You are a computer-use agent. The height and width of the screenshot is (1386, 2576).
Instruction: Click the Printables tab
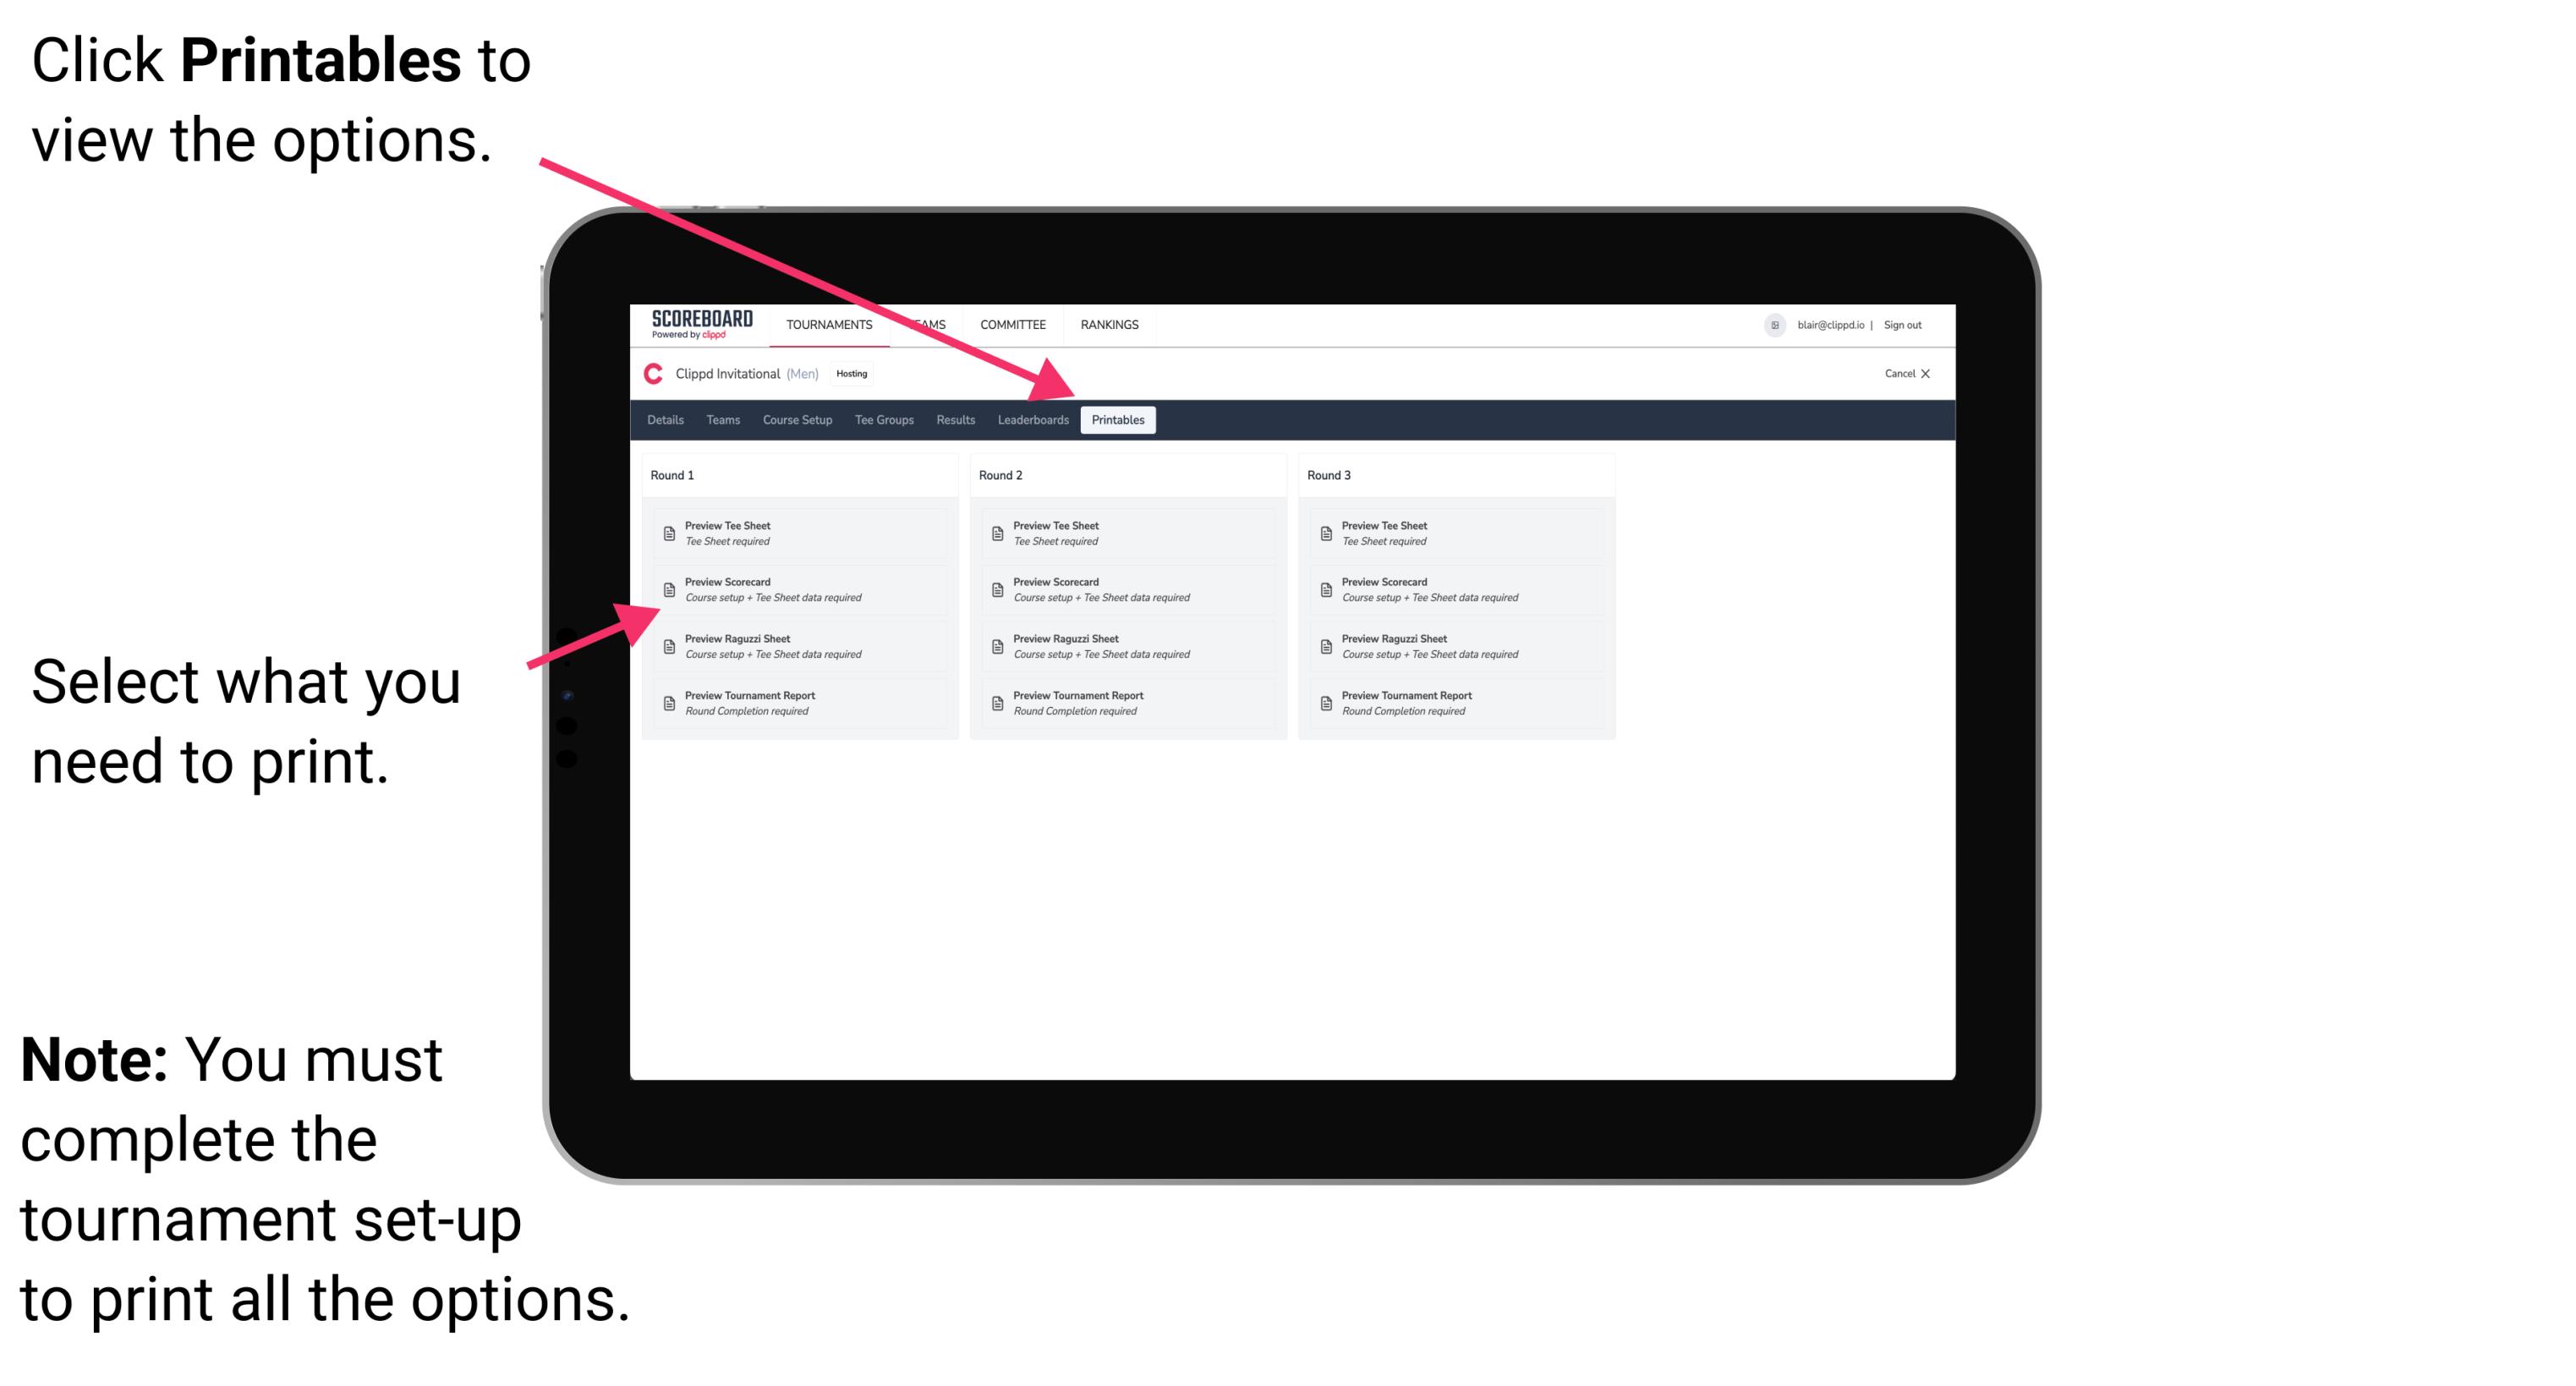coord(1116,420)
